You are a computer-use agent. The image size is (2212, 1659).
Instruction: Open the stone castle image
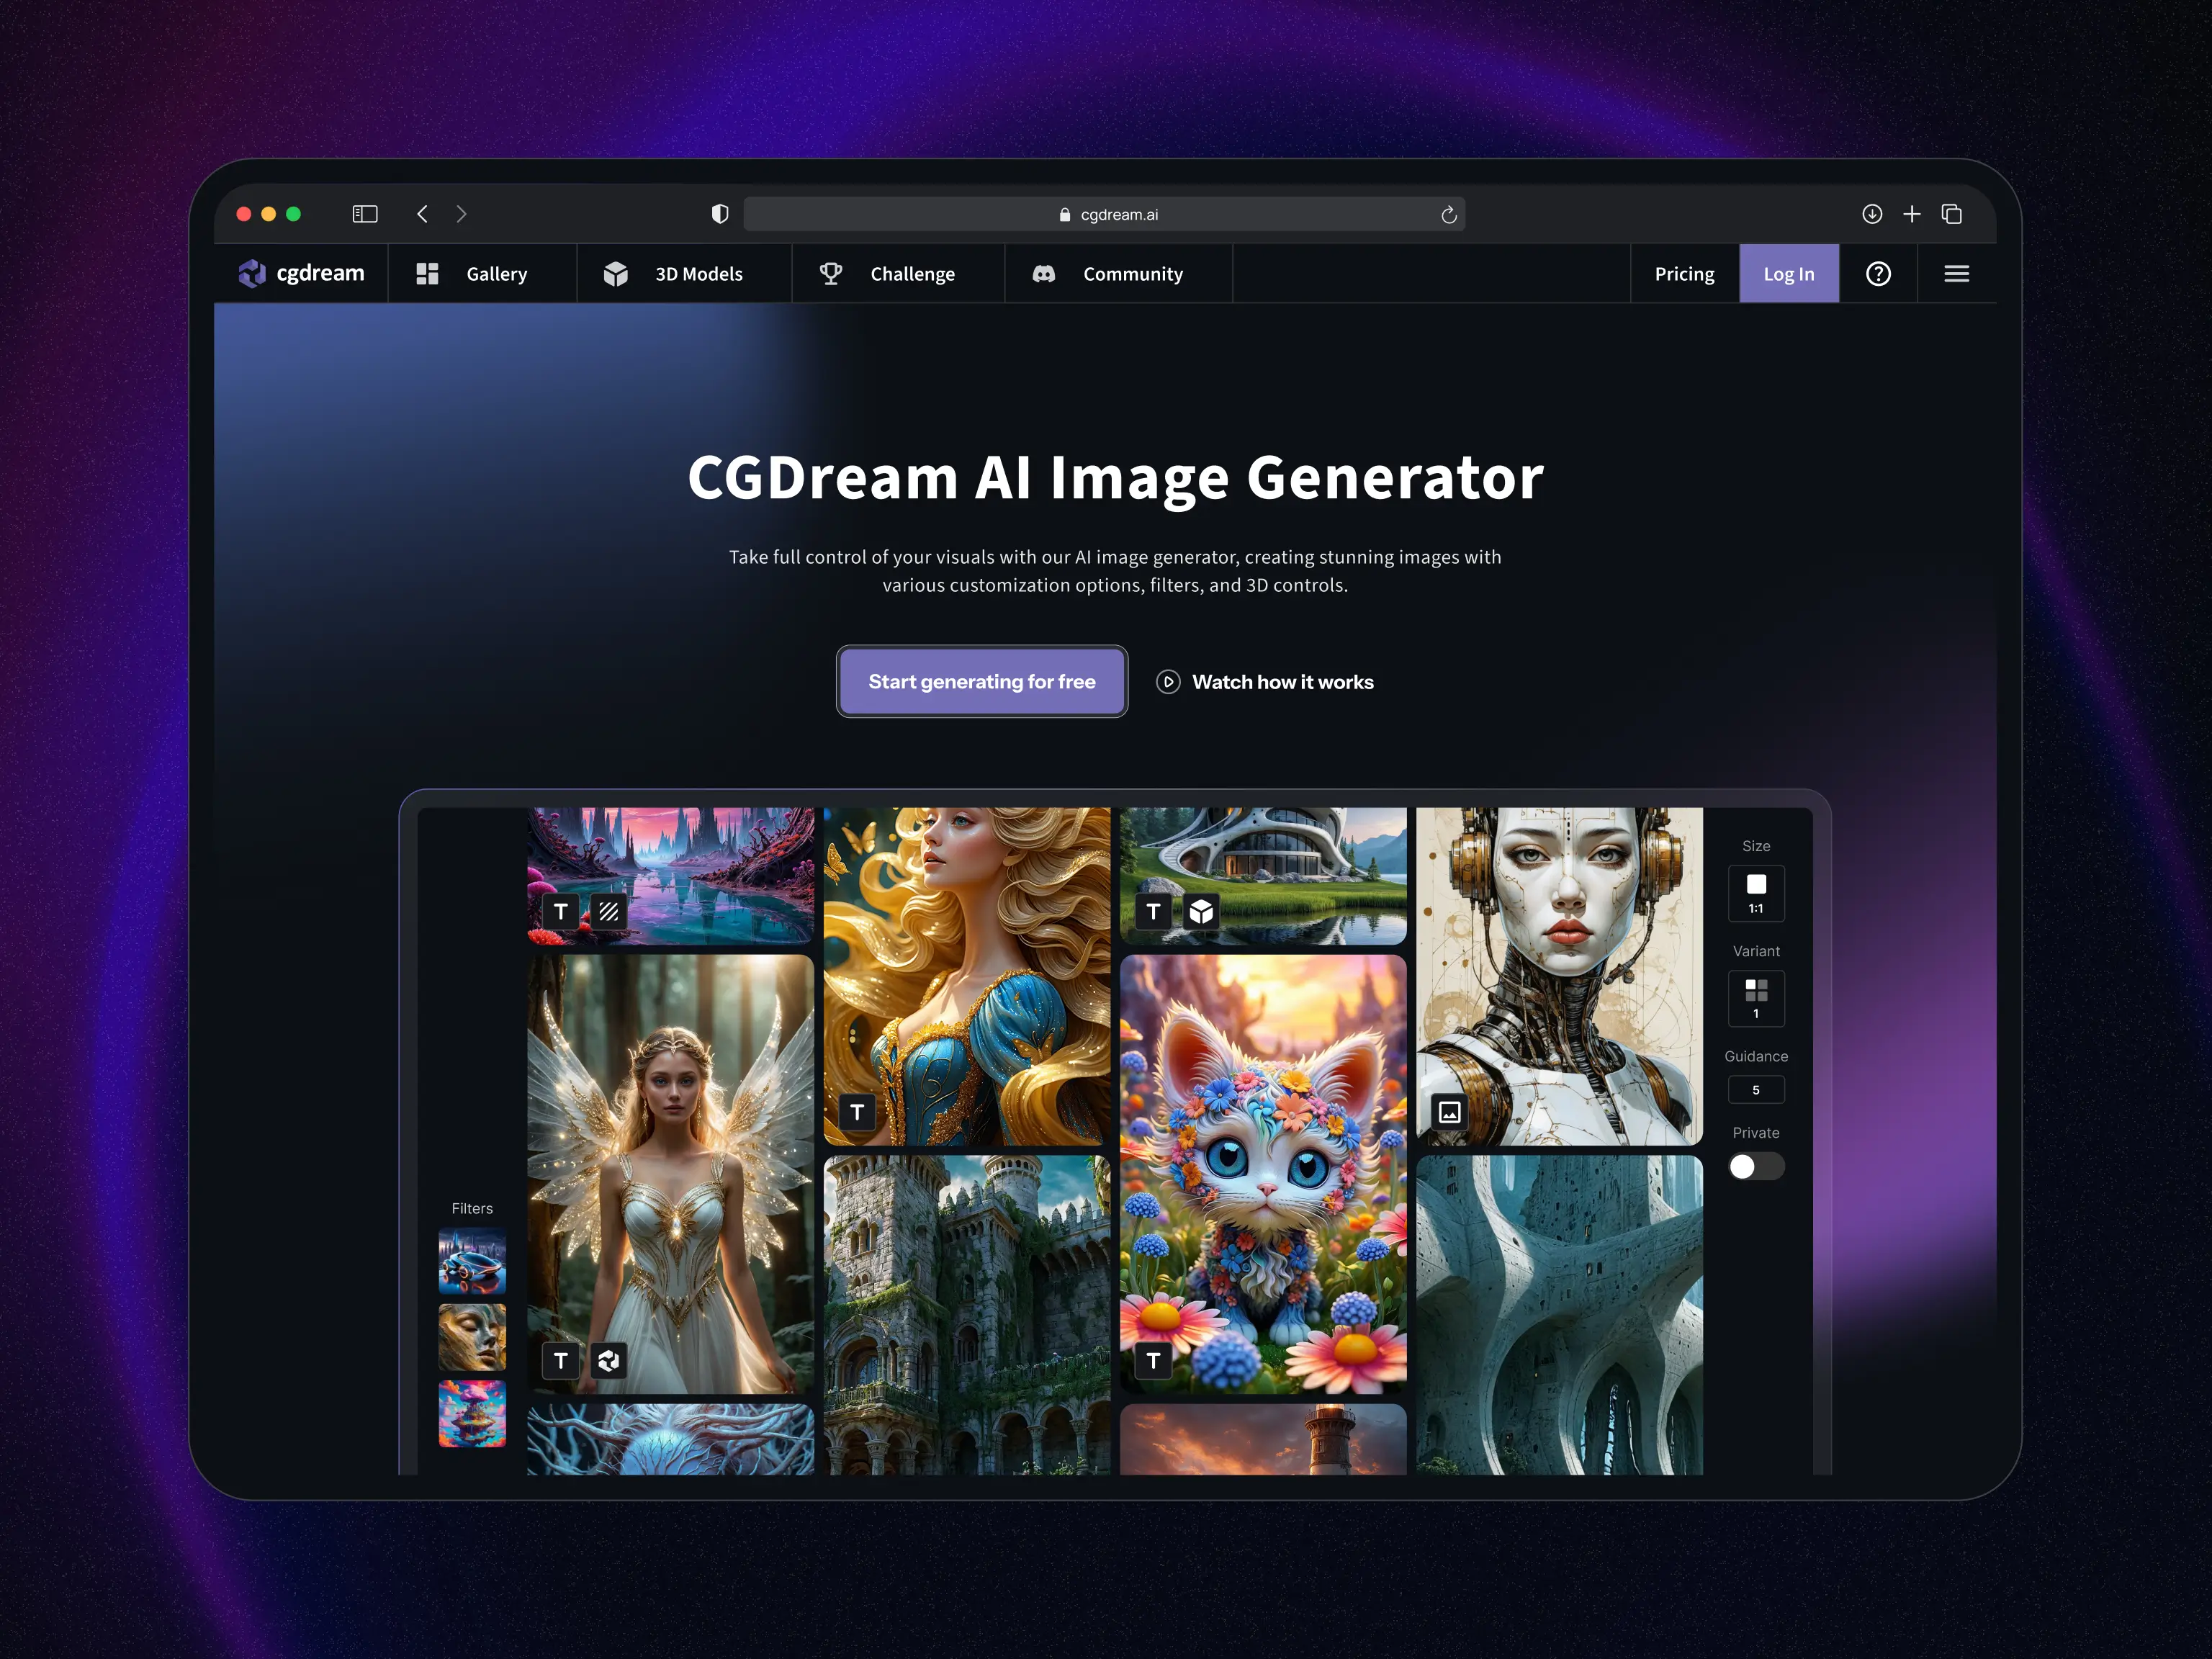[x=966, y=1315]
